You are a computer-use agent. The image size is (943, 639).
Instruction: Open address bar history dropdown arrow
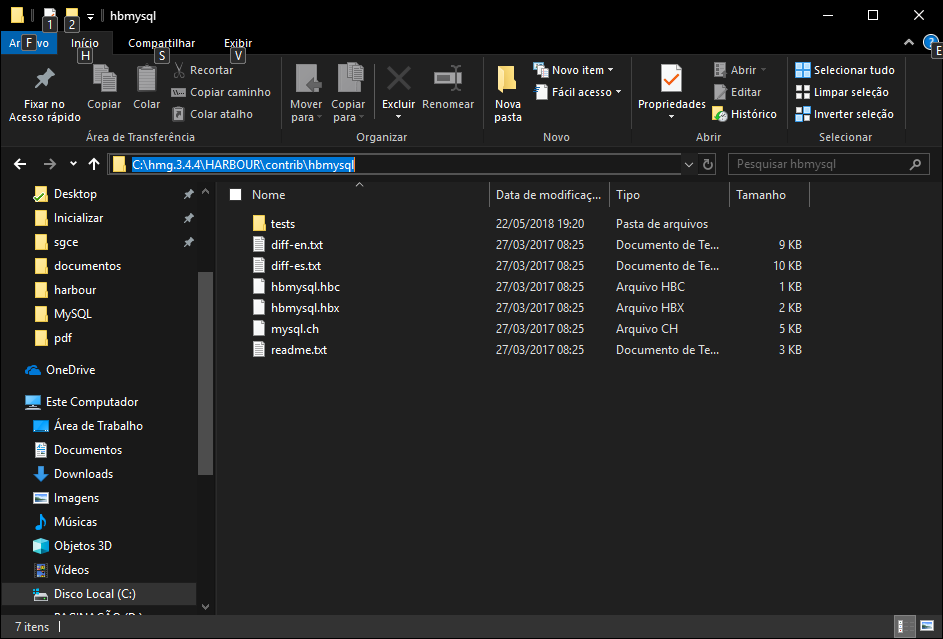pyautogui.click(x=689, y=165)
